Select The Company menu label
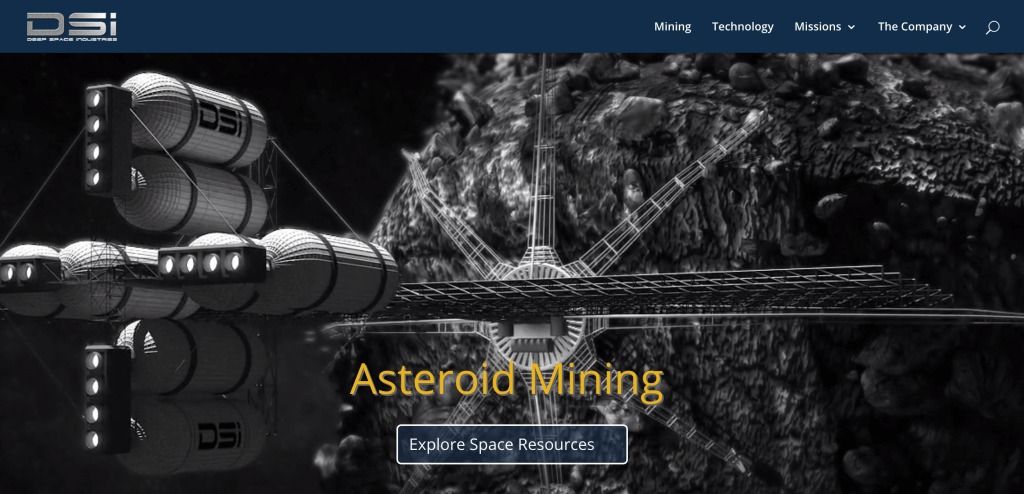 914,27
